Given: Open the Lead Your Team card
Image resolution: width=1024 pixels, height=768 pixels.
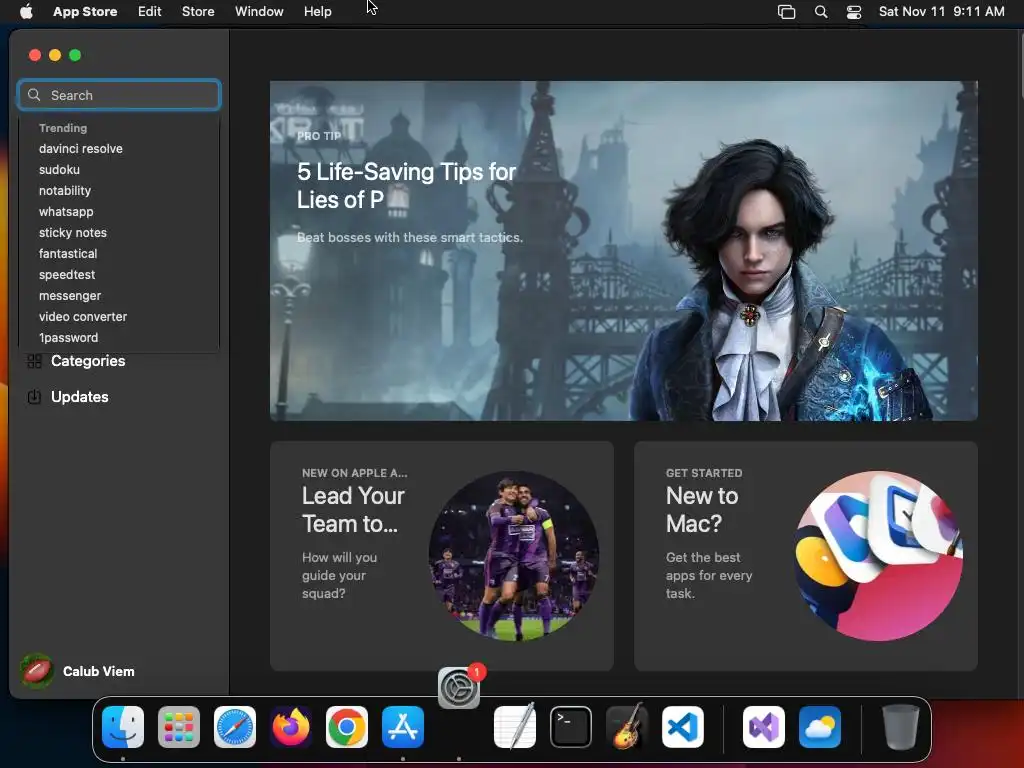Looking at the screenshot, I should (x=441, y=556).
